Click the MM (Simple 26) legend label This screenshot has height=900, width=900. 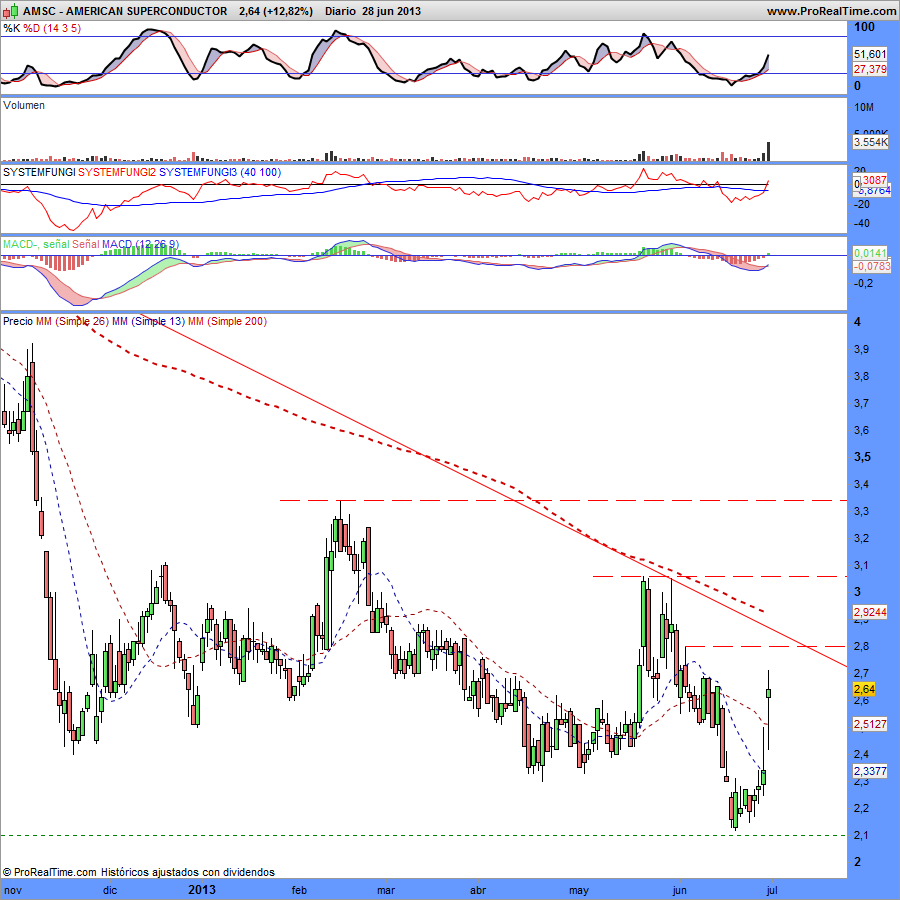72,321
